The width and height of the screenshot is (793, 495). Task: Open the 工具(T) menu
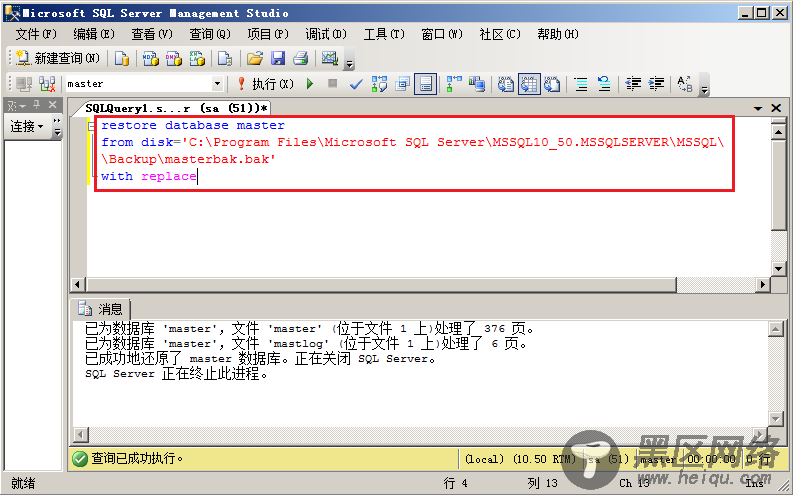point(384,34)
